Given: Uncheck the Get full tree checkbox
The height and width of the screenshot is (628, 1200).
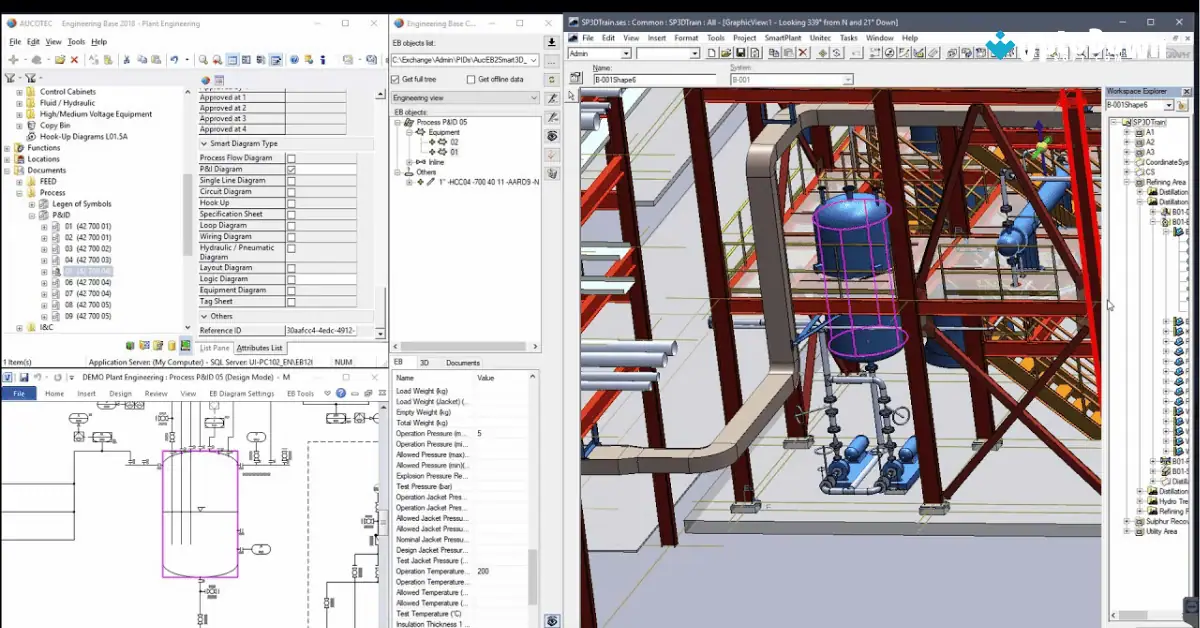Looking at the screenshot, I should click(x=395, y=79).
